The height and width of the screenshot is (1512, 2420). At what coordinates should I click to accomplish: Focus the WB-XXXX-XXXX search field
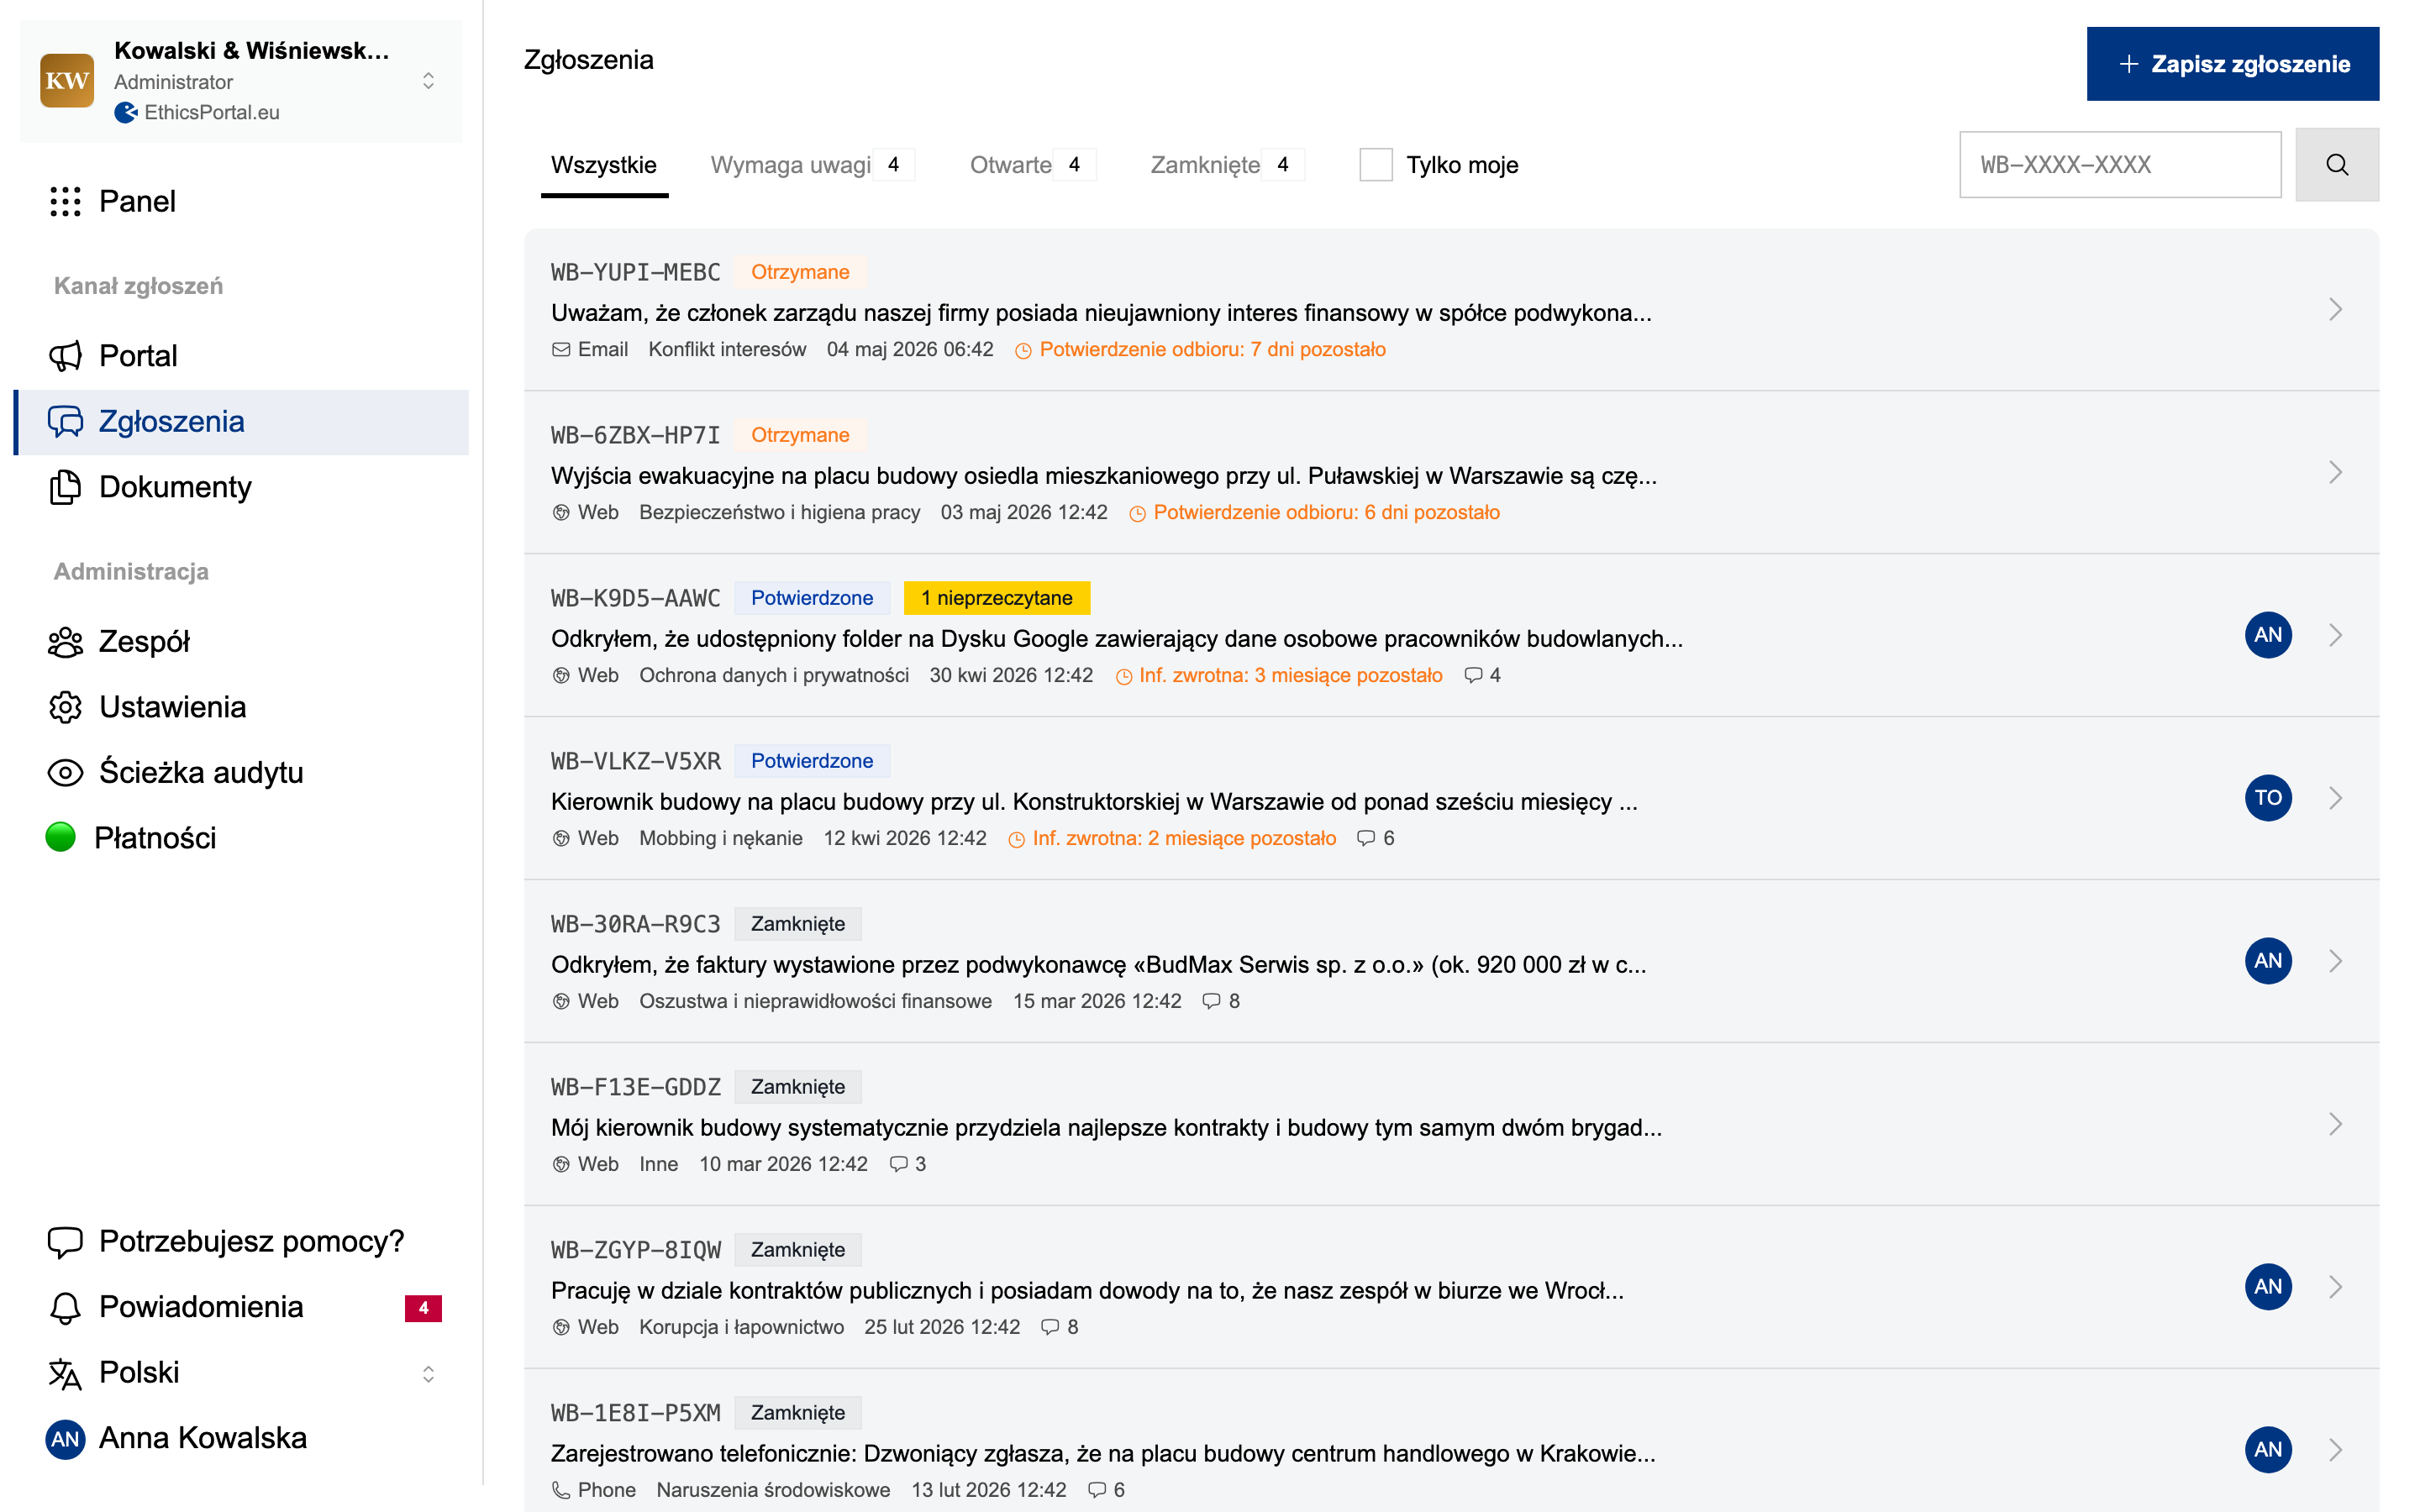coord(2119,164)
